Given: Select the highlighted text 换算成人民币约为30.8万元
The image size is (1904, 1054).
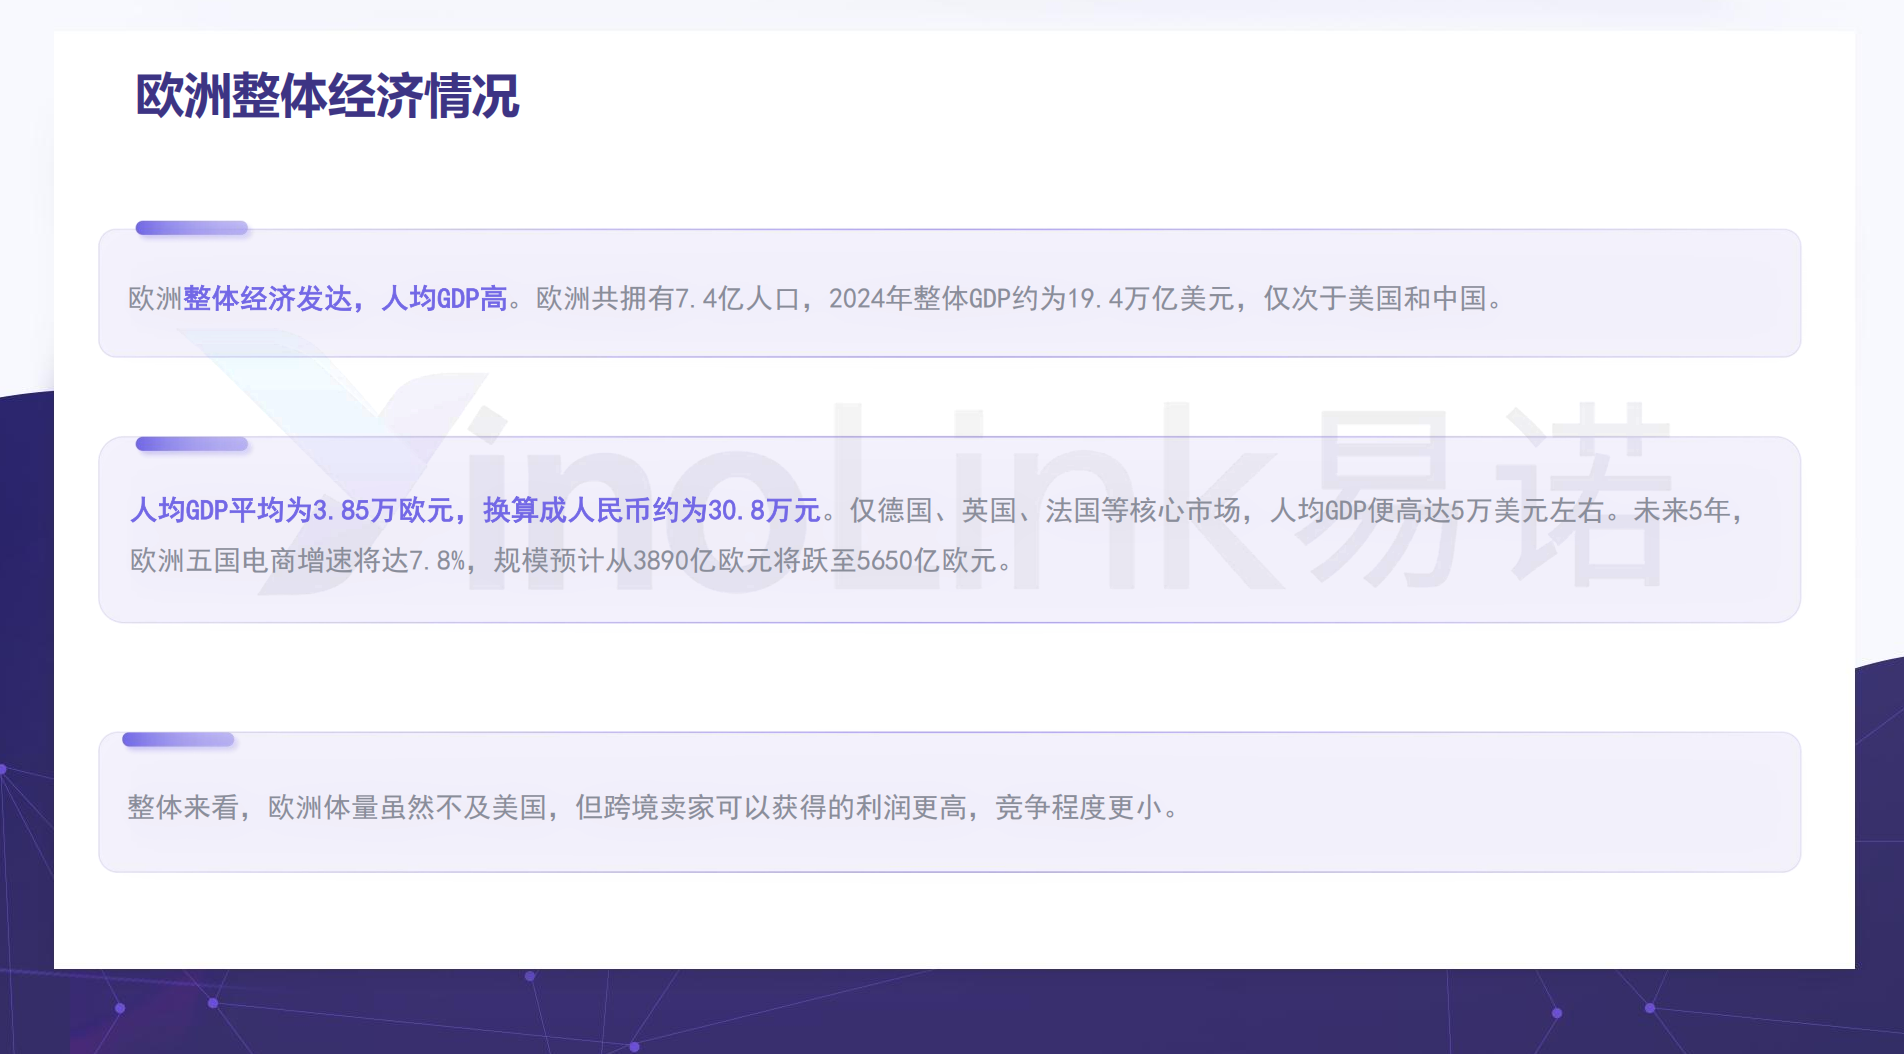Looking at the screenshot, I should (x=651, y=511).
